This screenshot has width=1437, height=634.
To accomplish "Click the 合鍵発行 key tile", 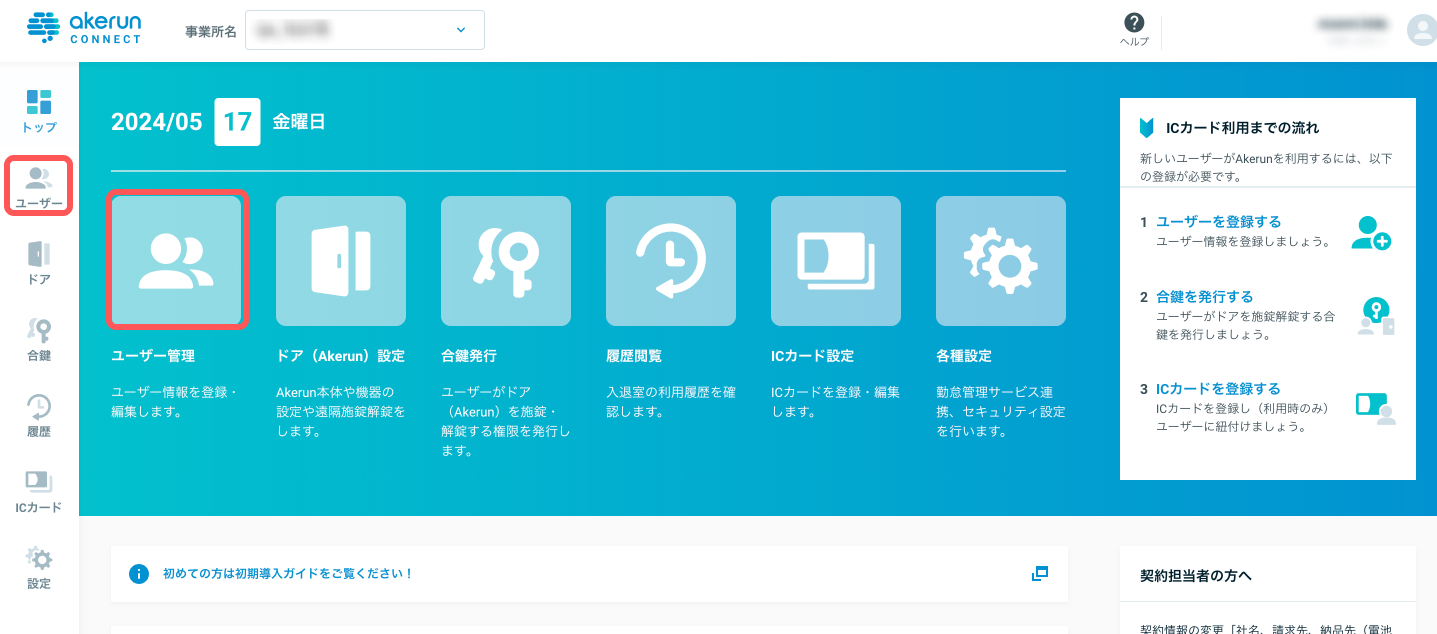I will [x=506, y=261].
